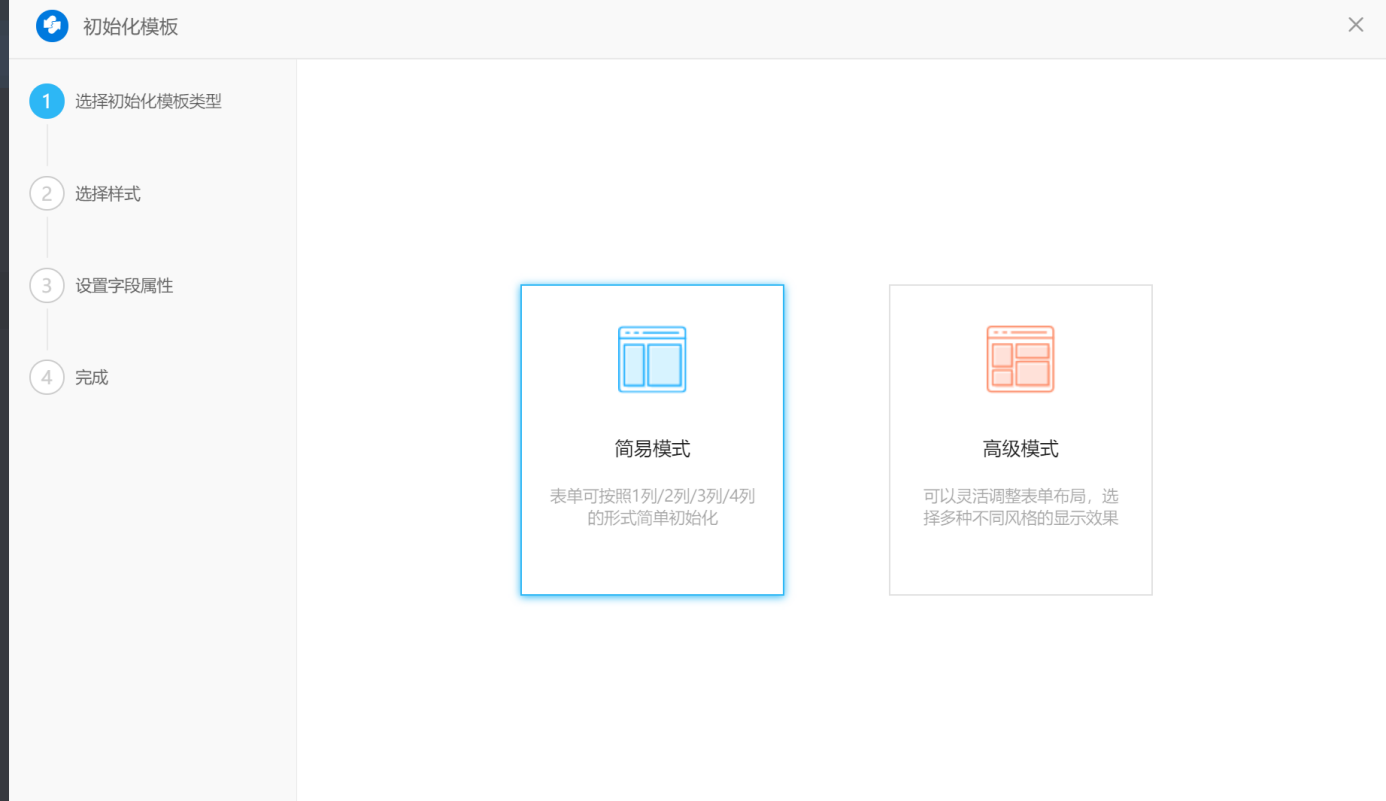
Task: Click the step 1 number circle
Action: (47, 102)
